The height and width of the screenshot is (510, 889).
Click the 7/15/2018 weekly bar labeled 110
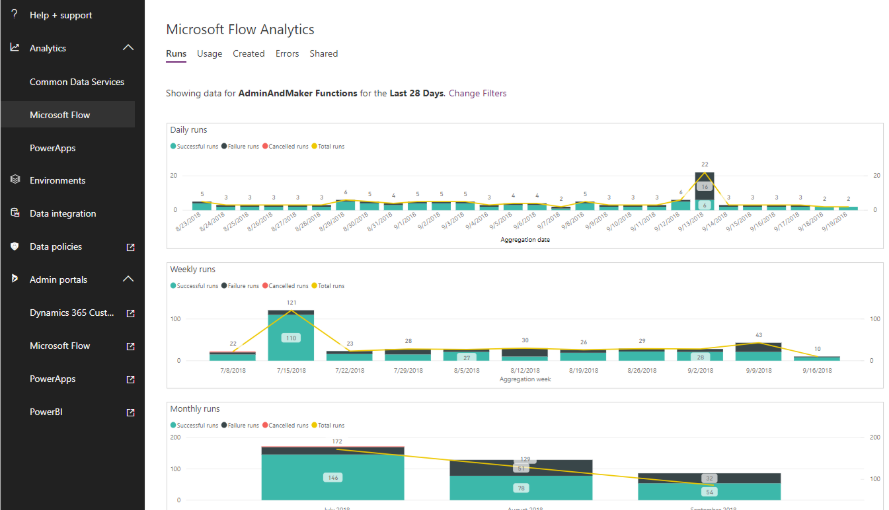point(291,338)
